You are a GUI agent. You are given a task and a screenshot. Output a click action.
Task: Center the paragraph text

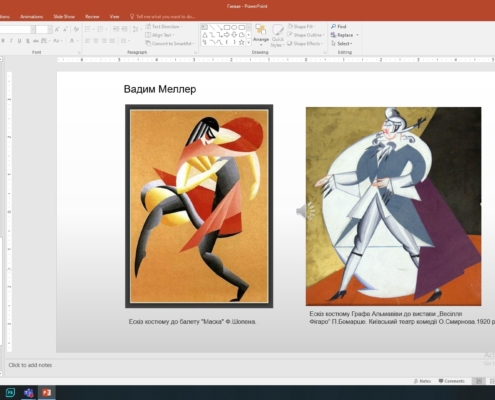point(96,41)
